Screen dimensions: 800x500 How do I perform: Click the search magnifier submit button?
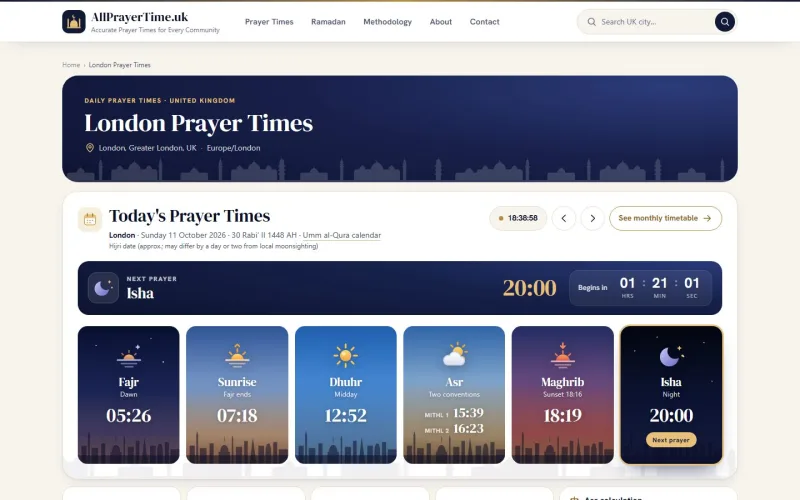click(x=724, y=22)
